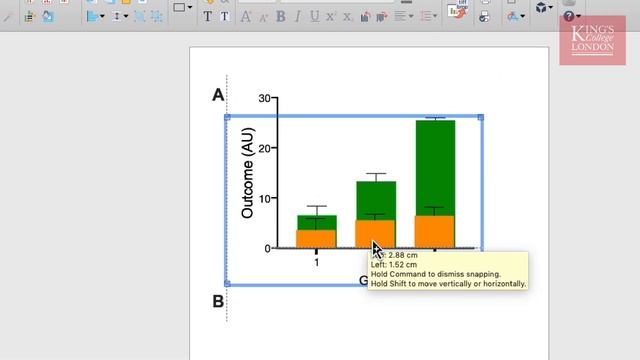The width and height of the screenshot is (640, 360).
Task: Select the ungroup objects icon
Action: coord(157,16)
